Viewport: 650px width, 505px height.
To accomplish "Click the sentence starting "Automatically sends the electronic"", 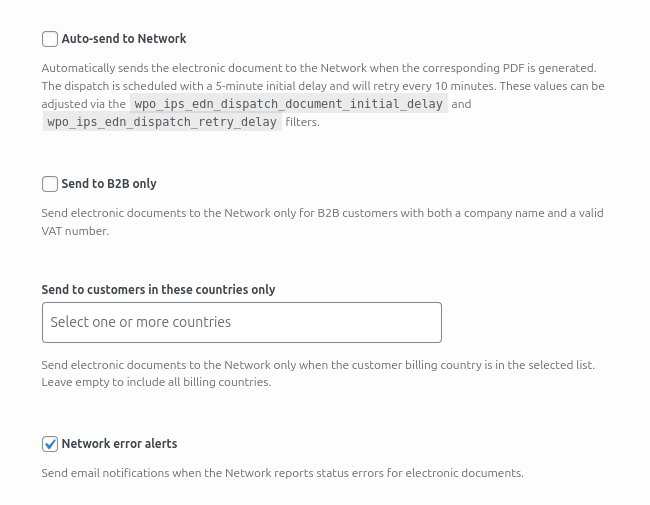I will click(318, 68).
